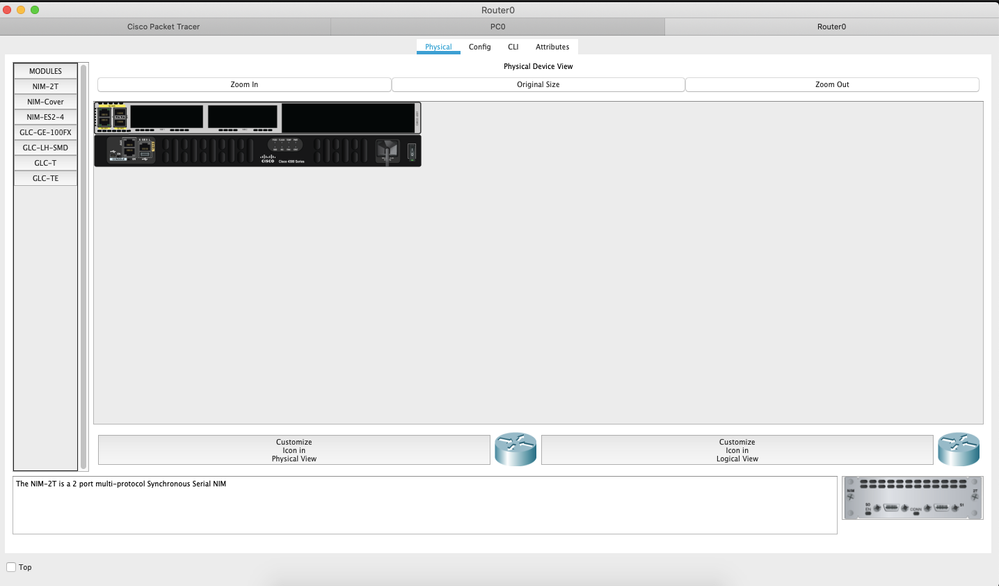The image size is (999, 586).
Task: Select the NIM-2T module
Action: (x=45, y=87)
